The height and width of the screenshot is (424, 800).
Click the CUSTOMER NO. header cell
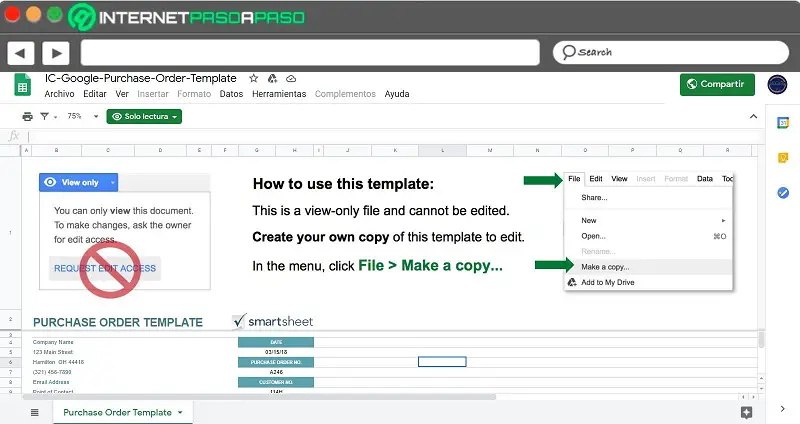[x=276, y=382]
